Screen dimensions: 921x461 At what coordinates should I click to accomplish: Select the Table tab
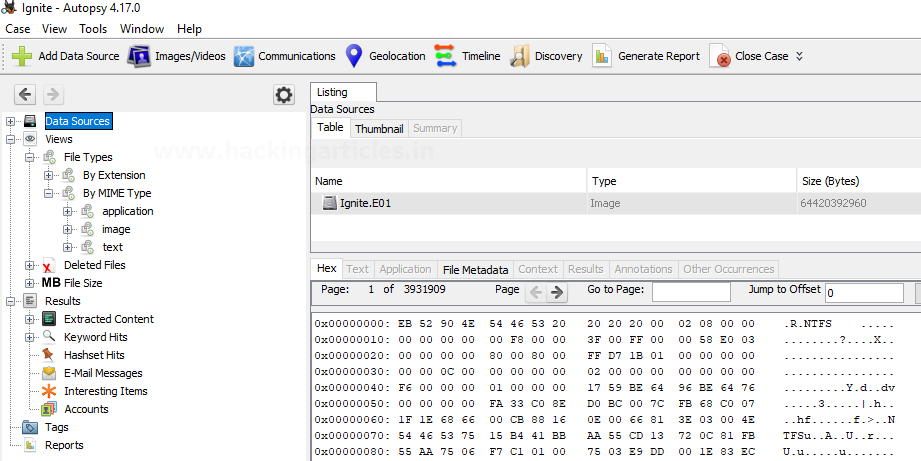click(330, 127)
